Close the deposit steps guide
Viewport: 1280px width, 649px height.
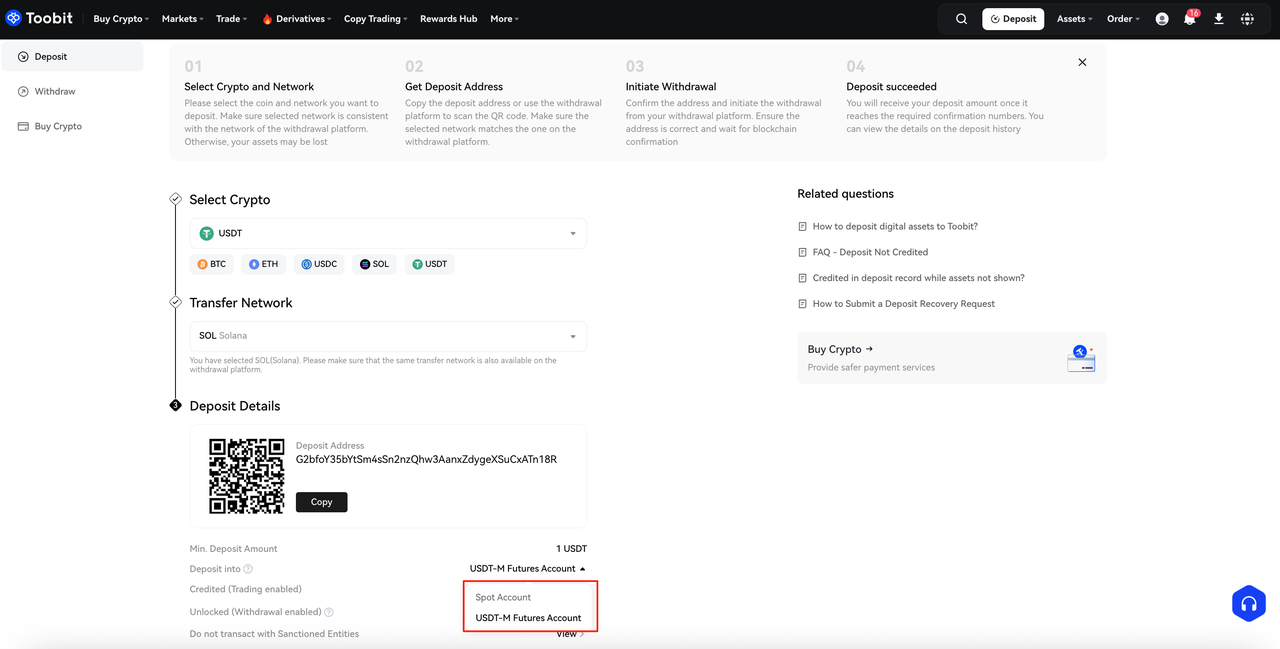pos(1082,62)
